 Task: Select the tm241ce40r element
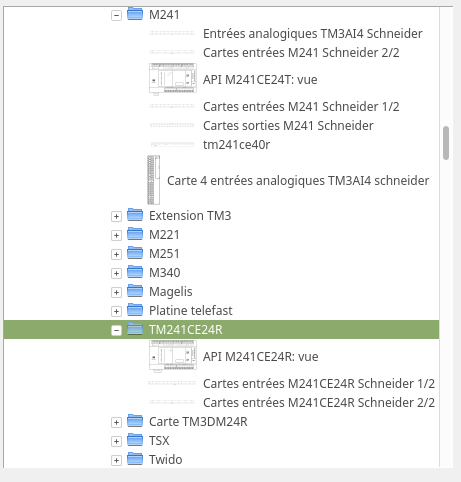tap(236, 145)
